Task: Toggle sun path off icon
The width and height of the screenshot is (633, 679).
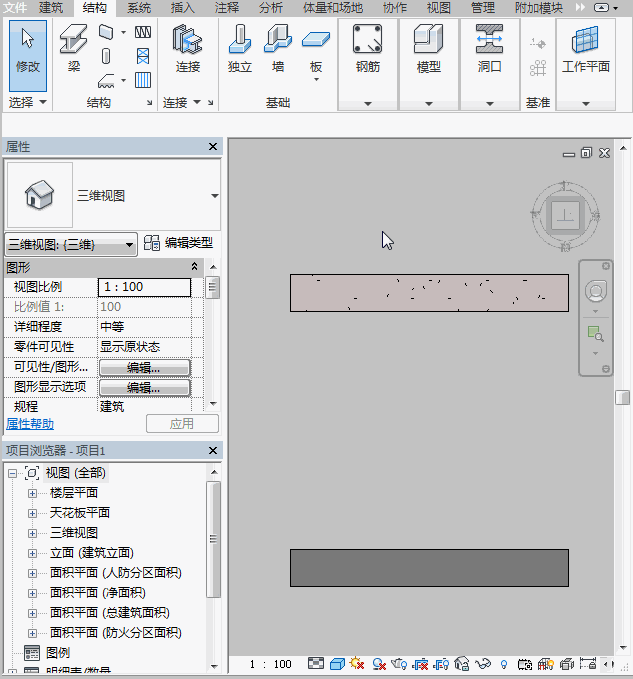Action: tap(357, 663)
